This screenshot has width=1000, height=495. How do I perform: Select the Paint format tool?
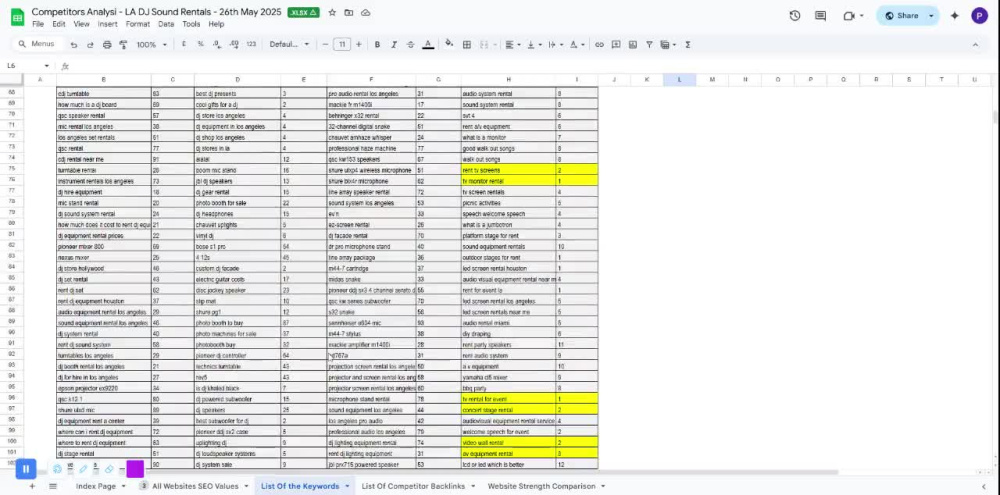(123, 45)
